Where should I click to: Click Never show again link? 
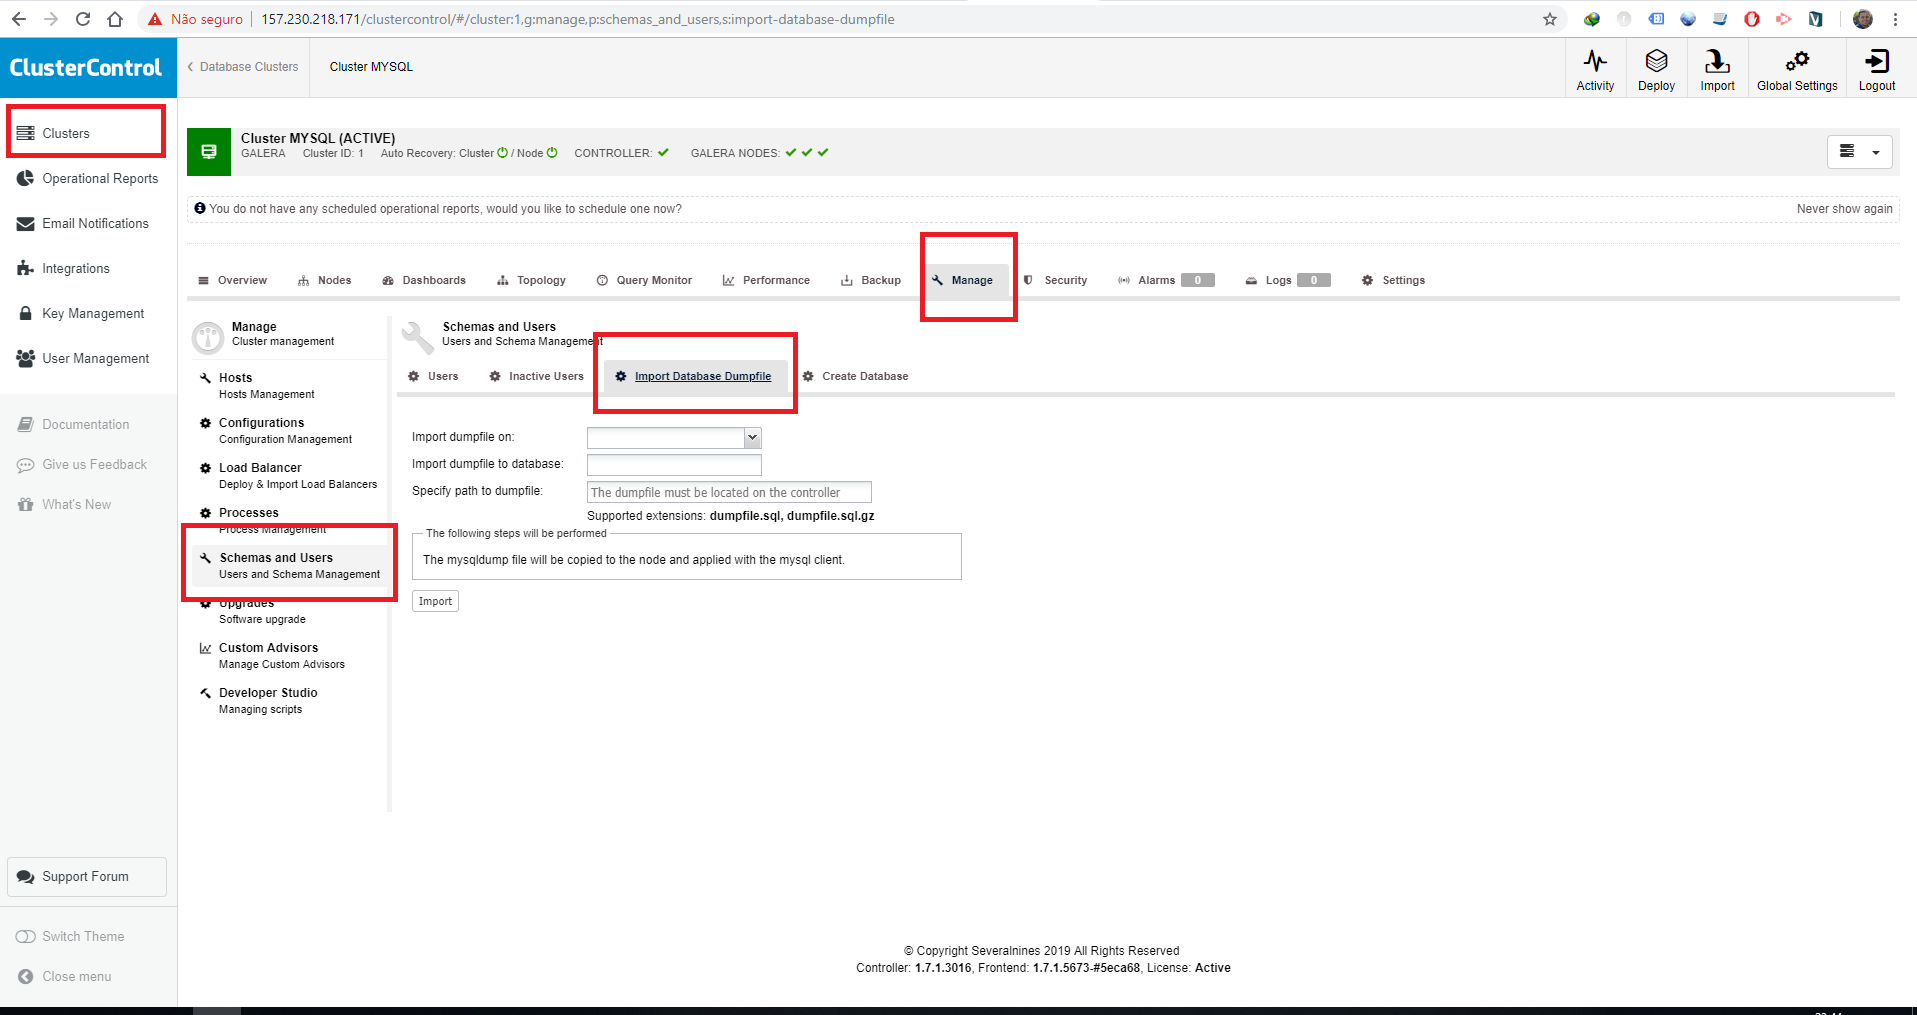[x=1844, y=208]
